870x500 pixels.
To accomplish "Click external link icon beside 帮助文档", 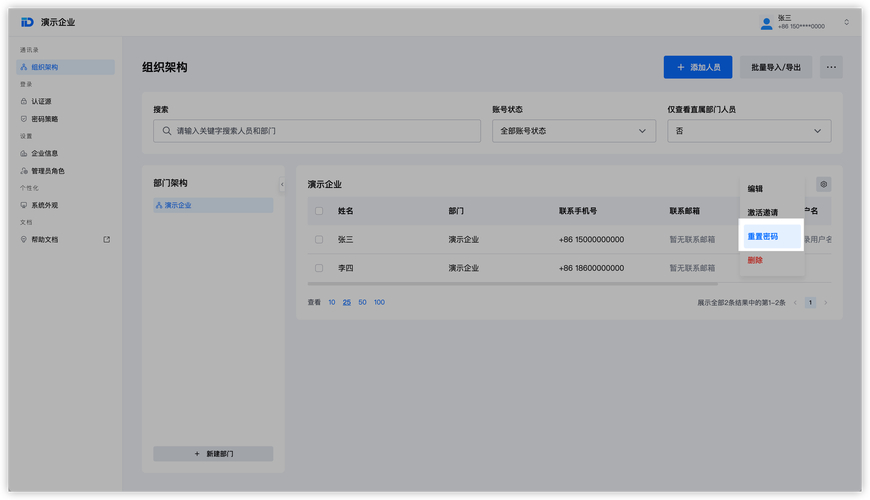I will 107,240.
